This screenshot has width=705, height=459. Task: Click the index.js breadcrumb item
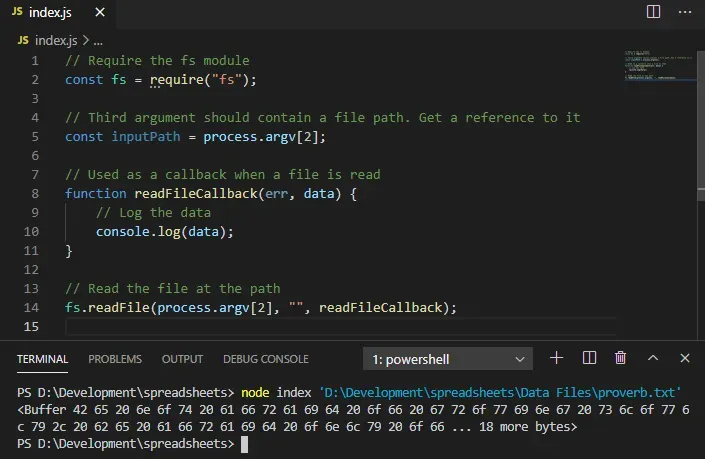pos(55,41)
